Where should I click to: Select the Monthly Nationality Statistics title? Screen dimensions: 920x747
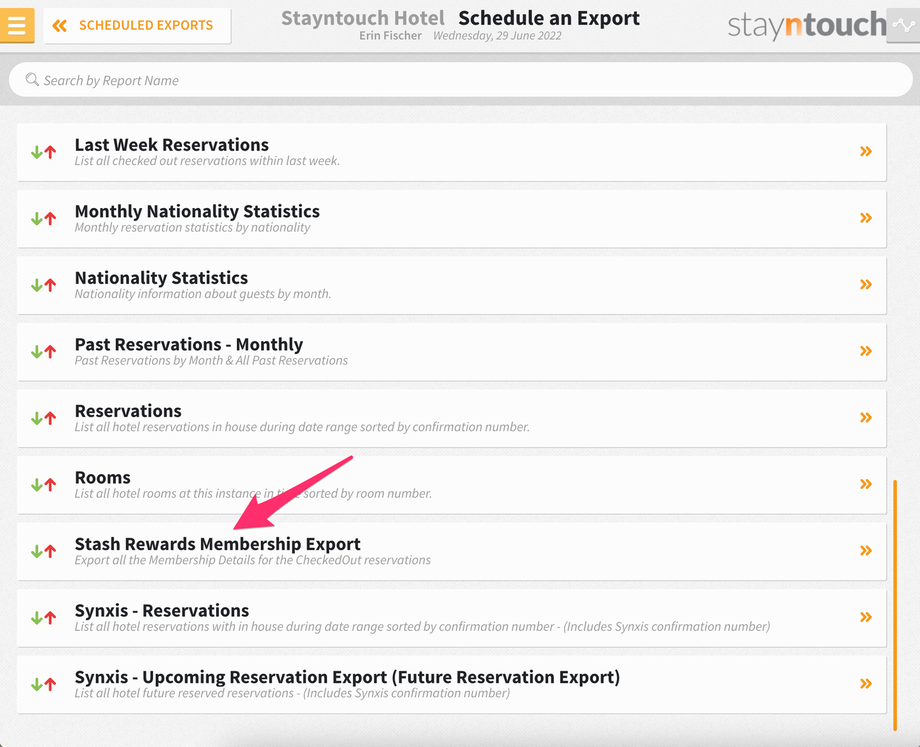pyautogui.click(x=197, y=211)
